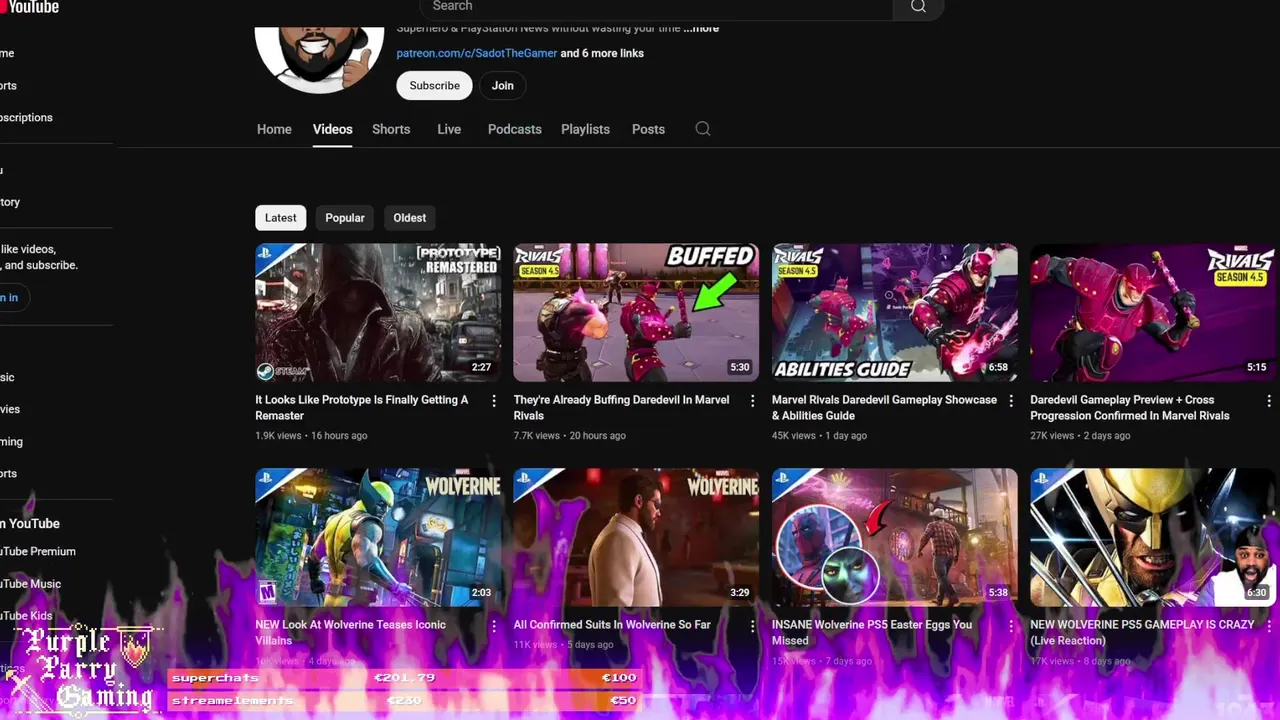
Task: Subscribe to the channel
Action: pyautogui.click(x=435, y=86)
